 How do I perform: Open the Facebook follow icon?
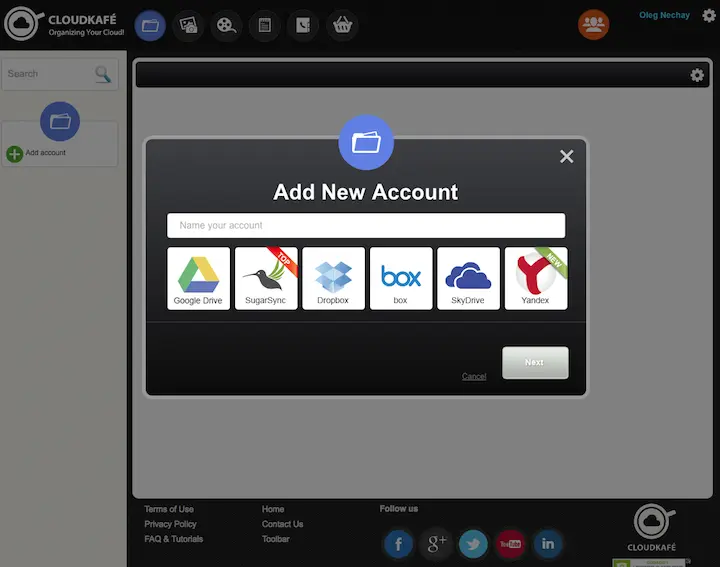pos(398,544)
